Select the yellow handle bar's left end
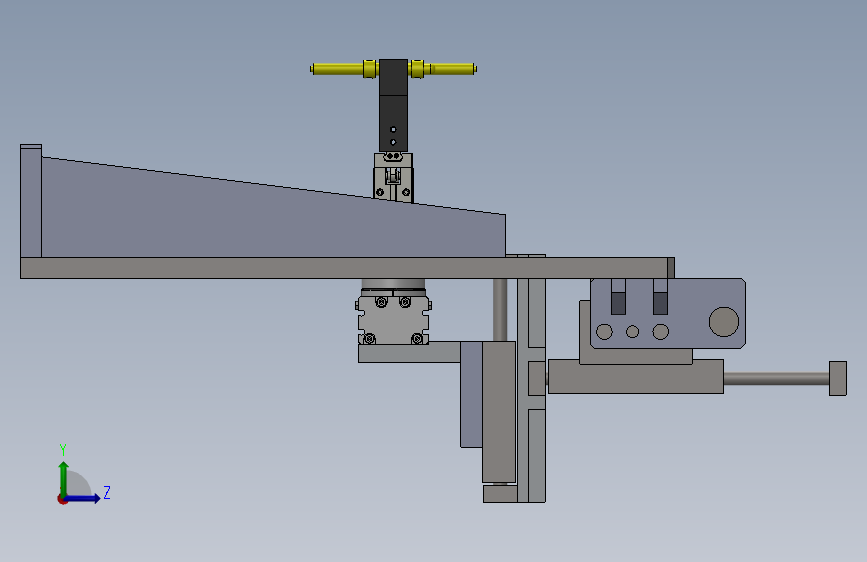 point(312,69)
